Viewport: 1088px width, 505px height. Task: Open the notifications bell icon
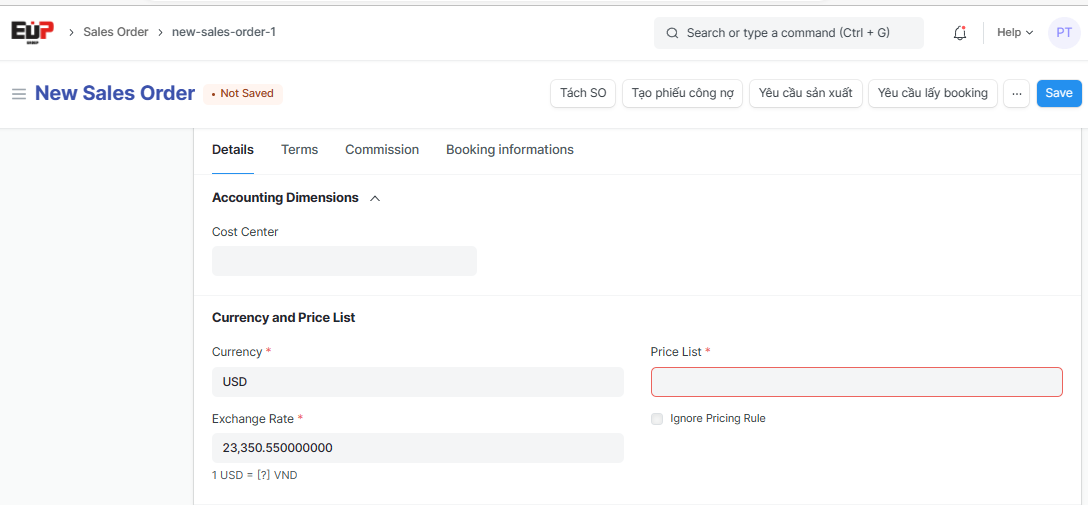point(960,33)
